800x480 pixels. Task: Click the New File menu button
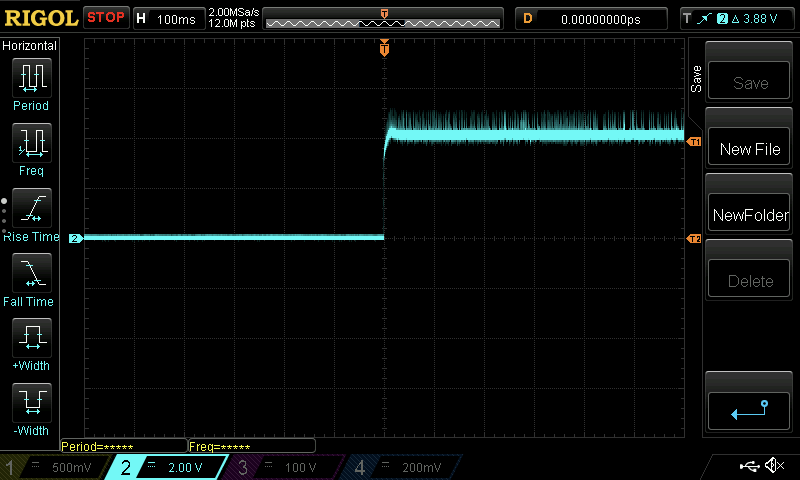tap(750, 149)
